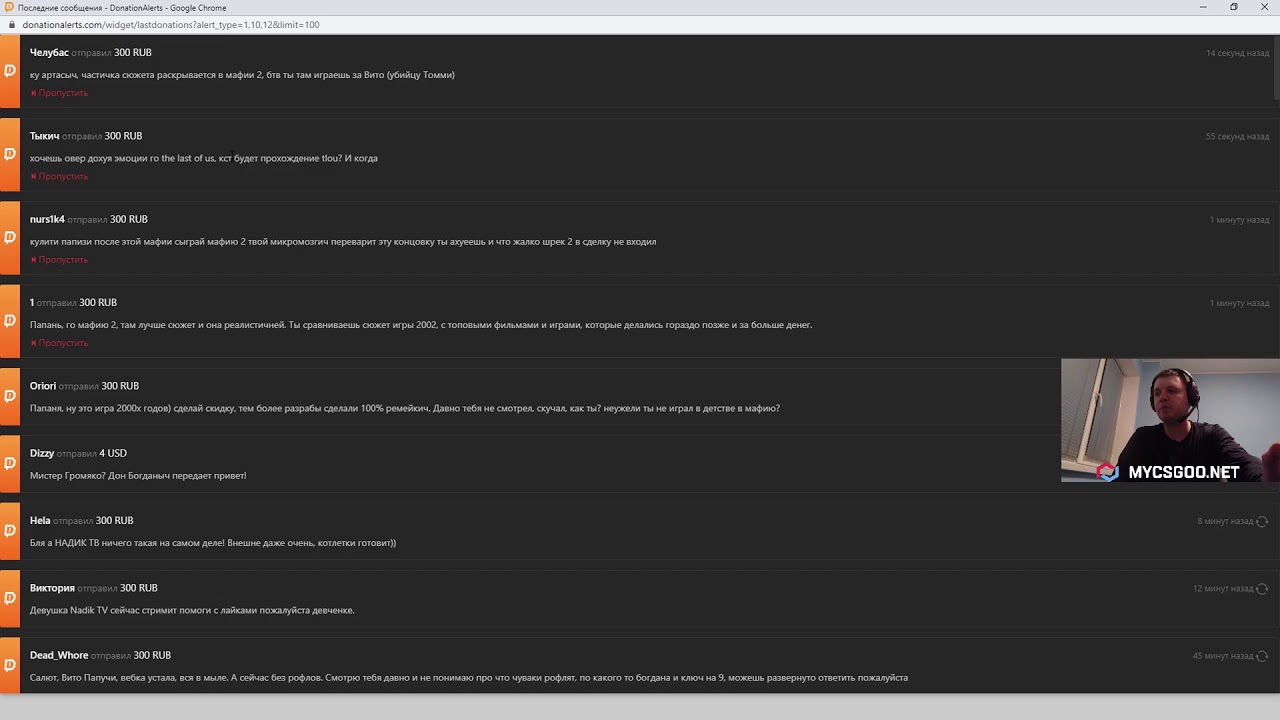Click the orange DonationAlerts icon beside Виктория

click(10, 598)
